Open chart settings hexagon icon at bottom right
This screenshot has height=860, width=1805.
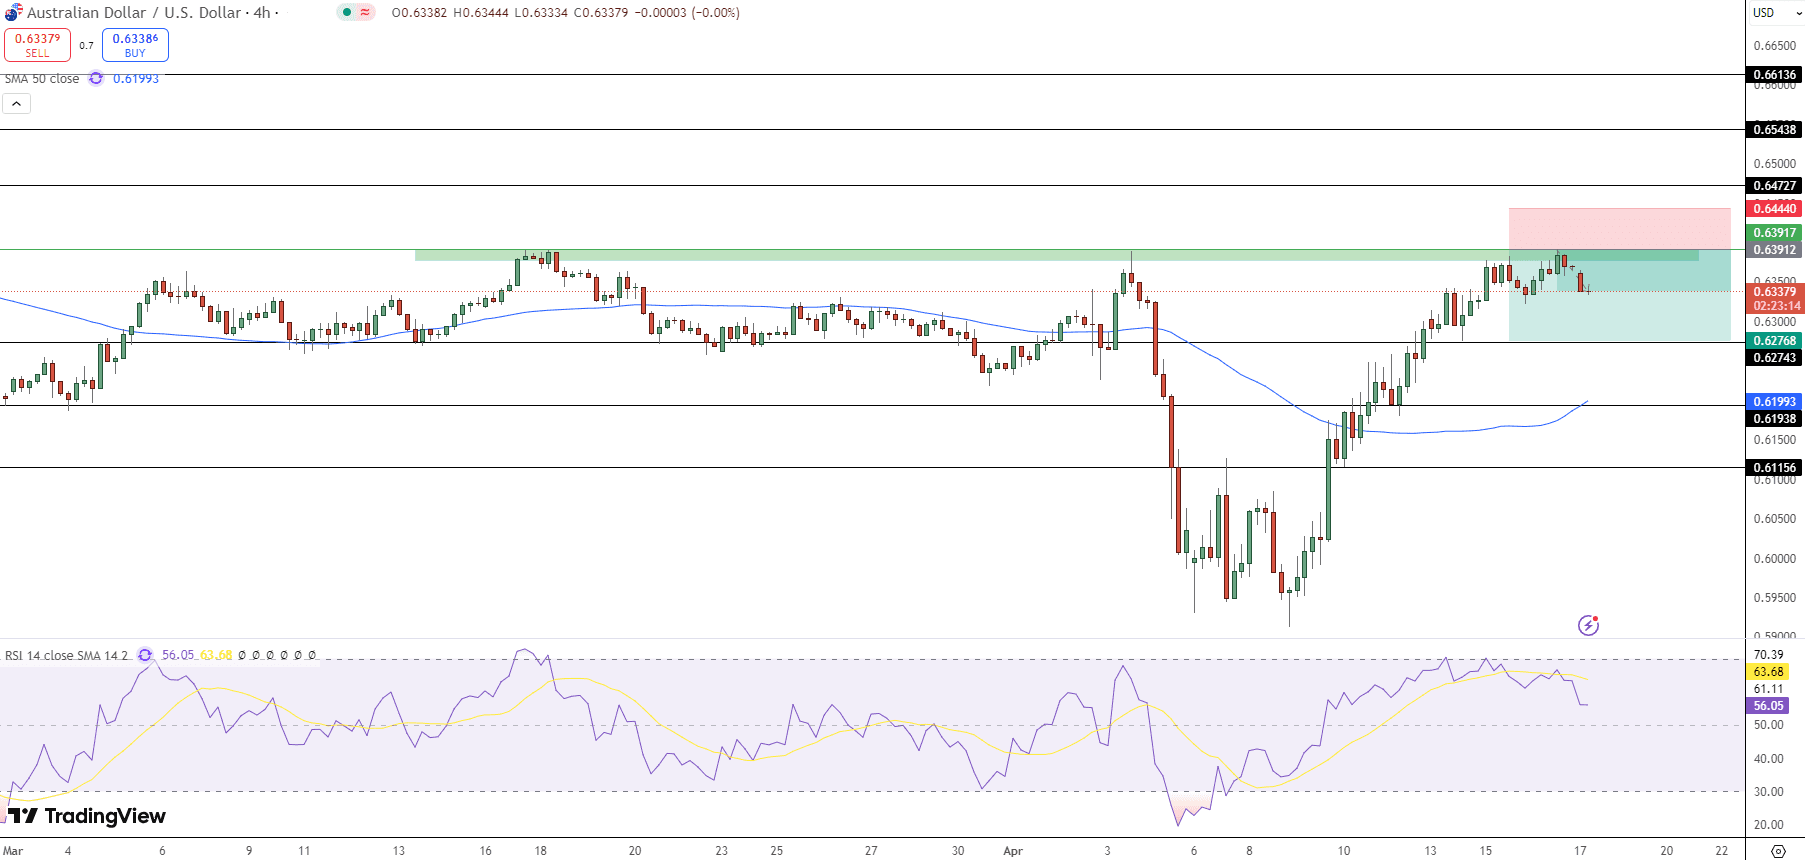point(1777,851)
